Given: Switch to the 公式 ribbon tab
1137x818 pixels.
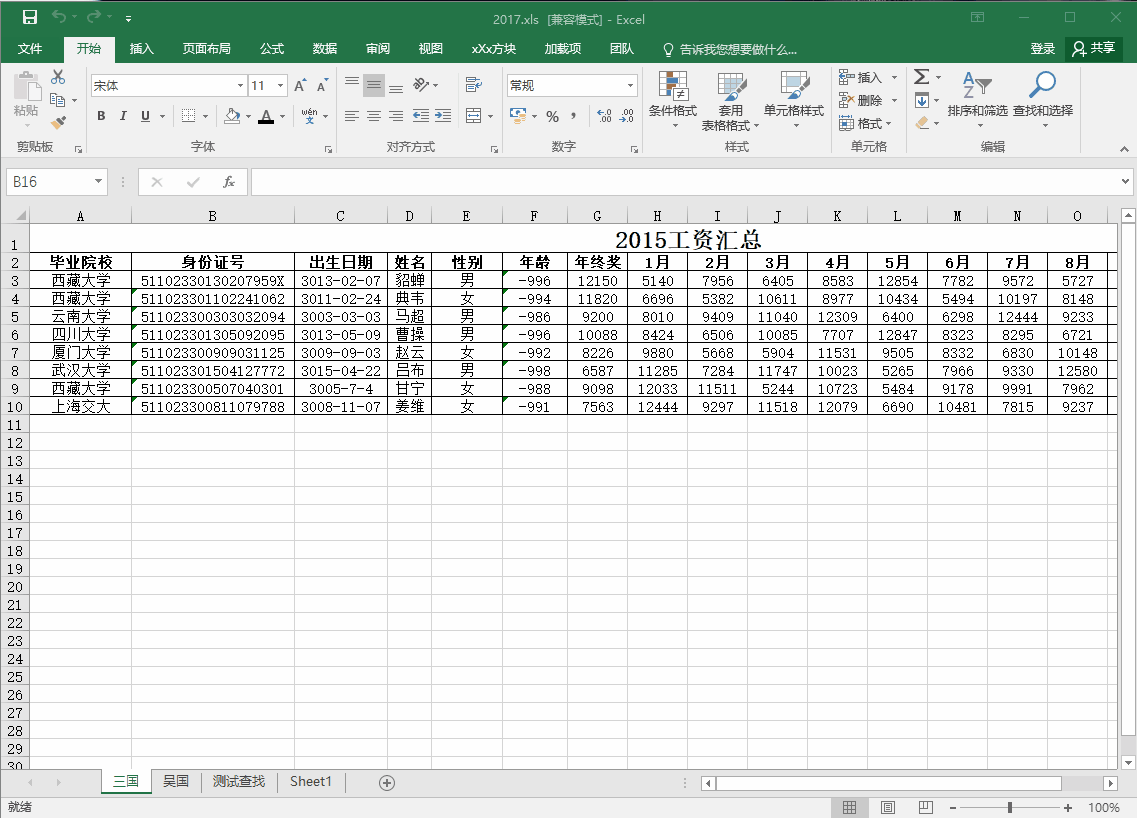Looking at the screenshot, I should point(272,49).
